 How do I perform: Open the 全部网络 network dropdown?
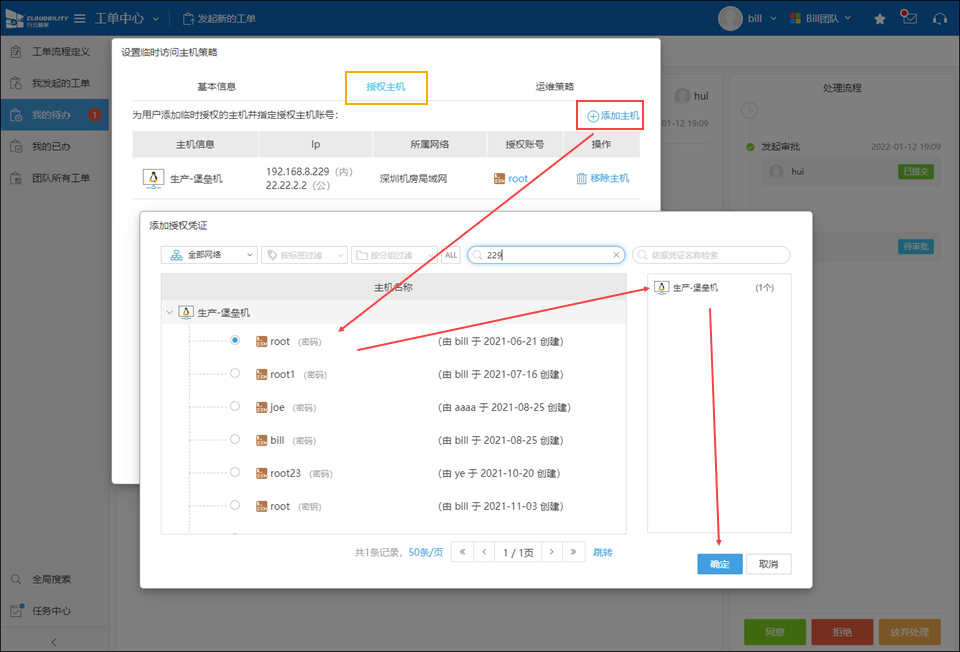(209, 255)
